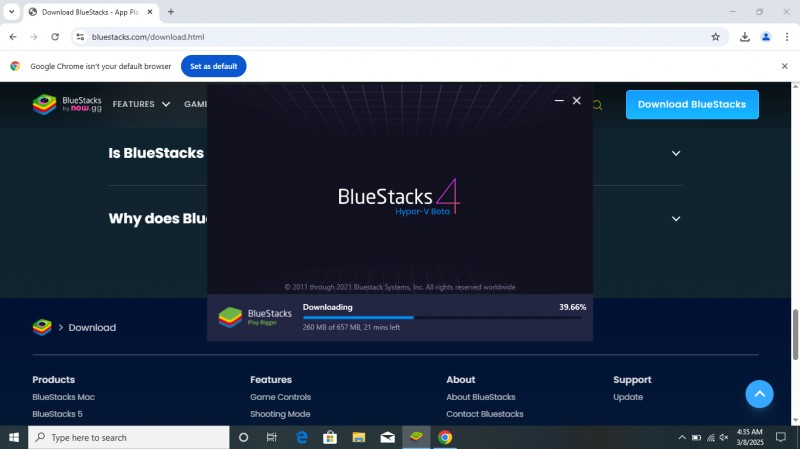Click Set as default button

point(213,66)
